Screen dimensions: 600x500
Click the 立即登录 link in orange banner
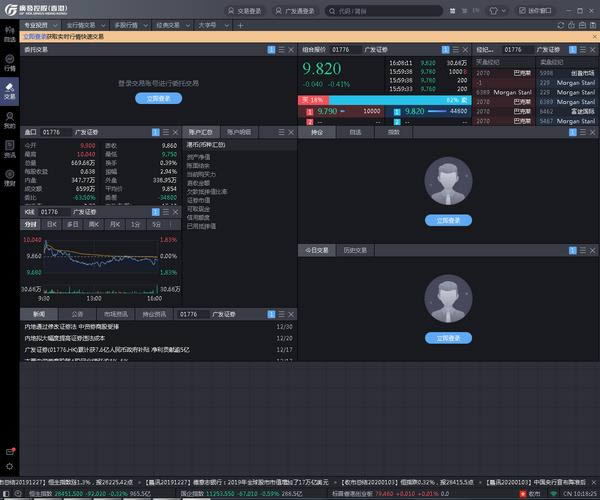pyautogui.click(x=35, y=36)
